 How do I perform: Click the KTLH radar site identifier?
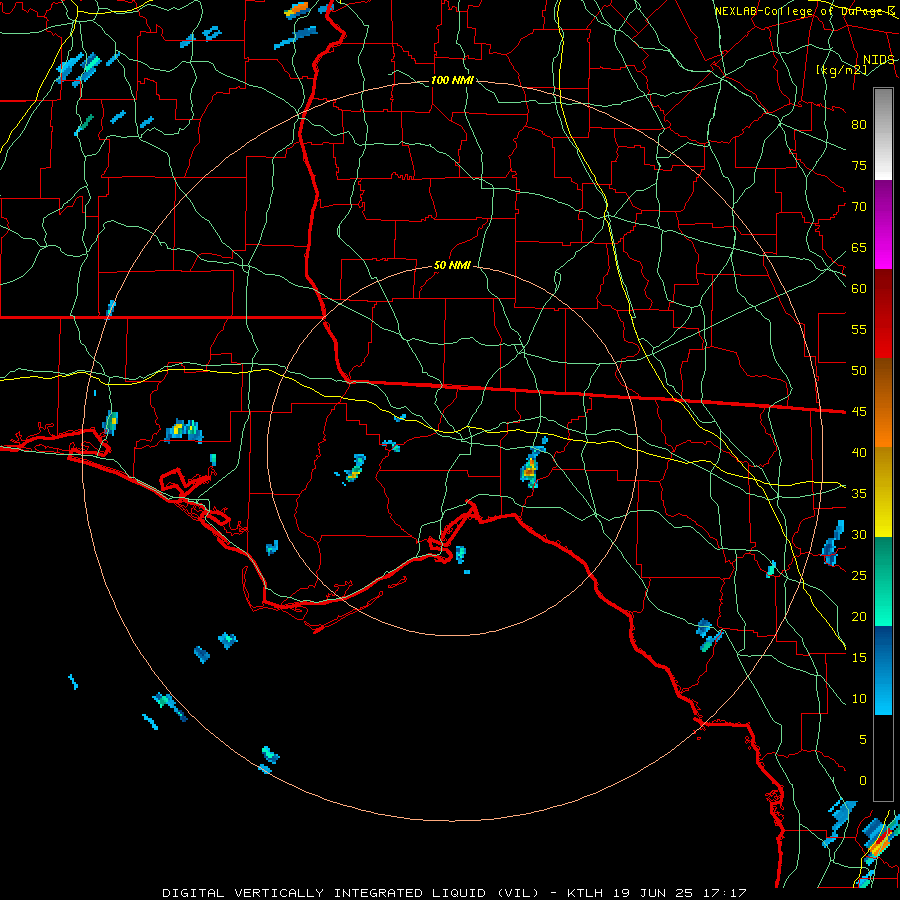click(x=588, y=893)
